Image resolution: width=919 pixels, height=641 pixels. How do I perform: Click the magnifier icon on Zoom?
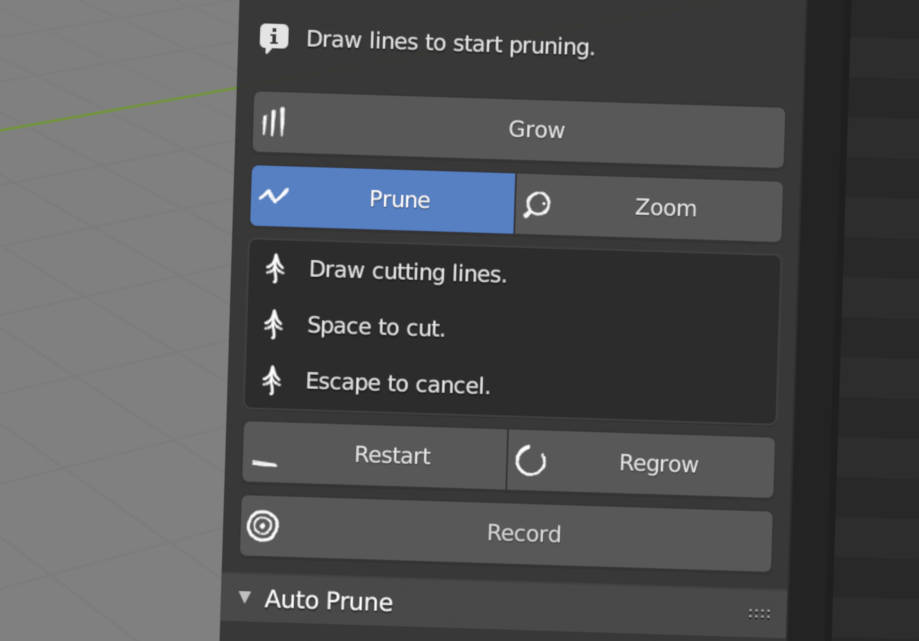pos(537,204)
